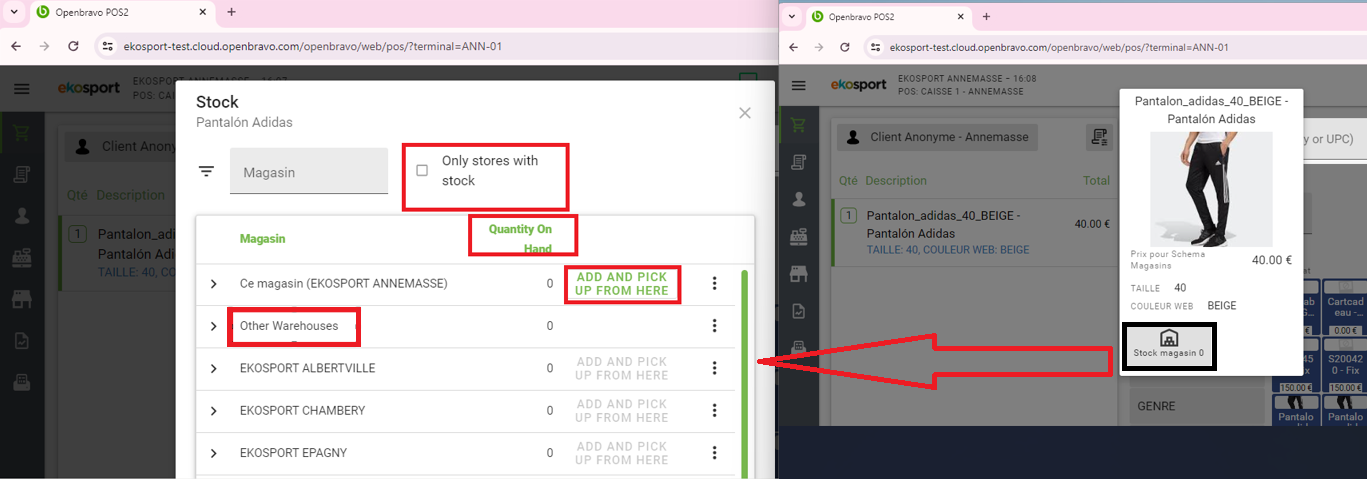Expand the EKOSPORT CHAMBERY row
Screen dimensions: 1367x479
pos(214,411)
